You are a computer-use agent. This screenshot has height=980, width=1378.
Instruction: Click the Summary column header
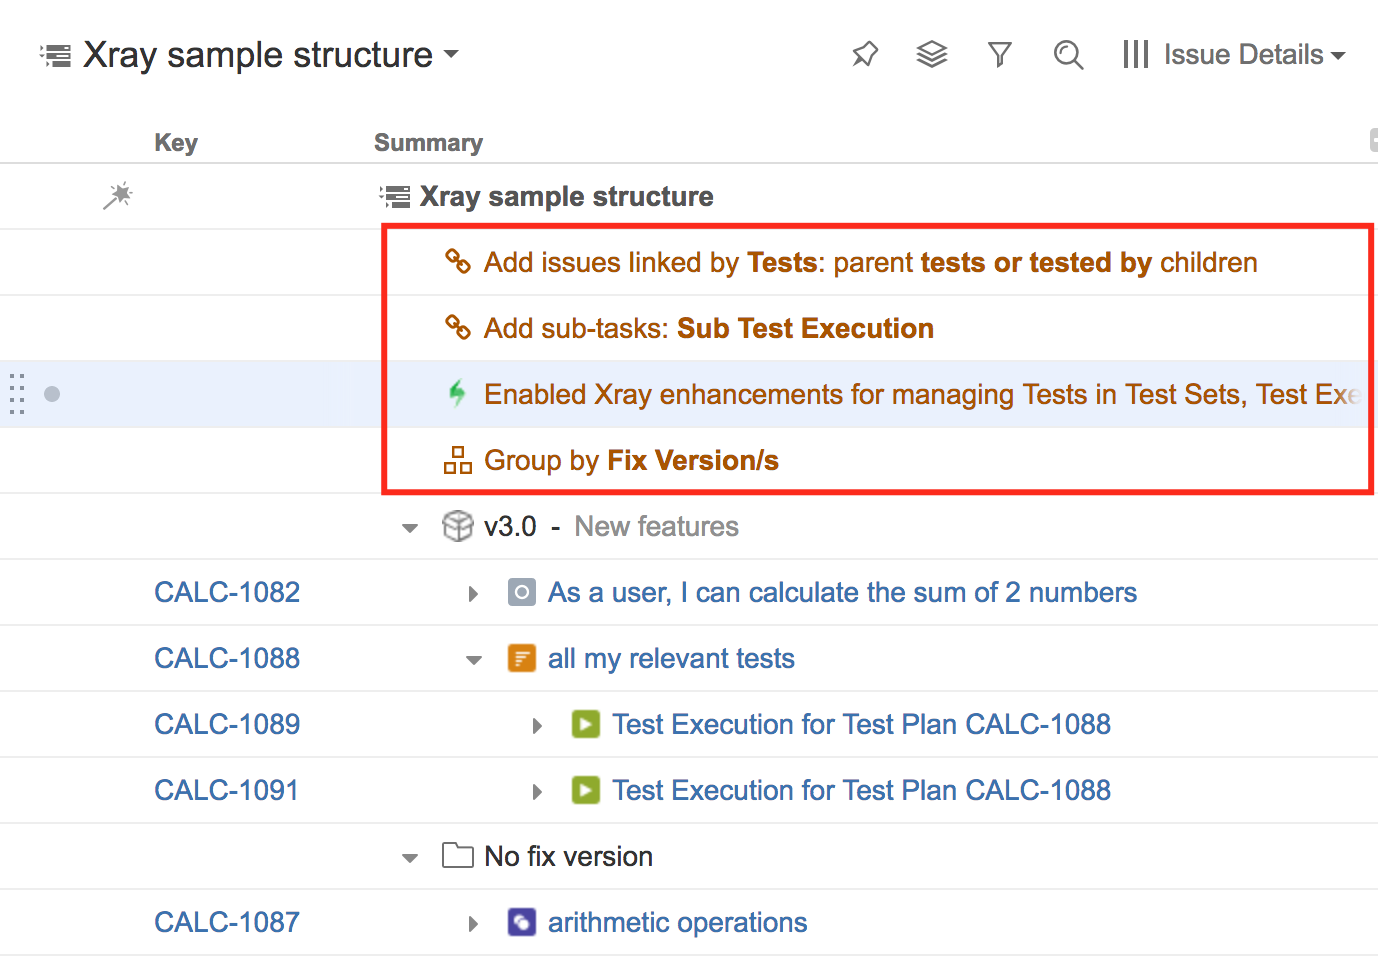click(428, 143)
